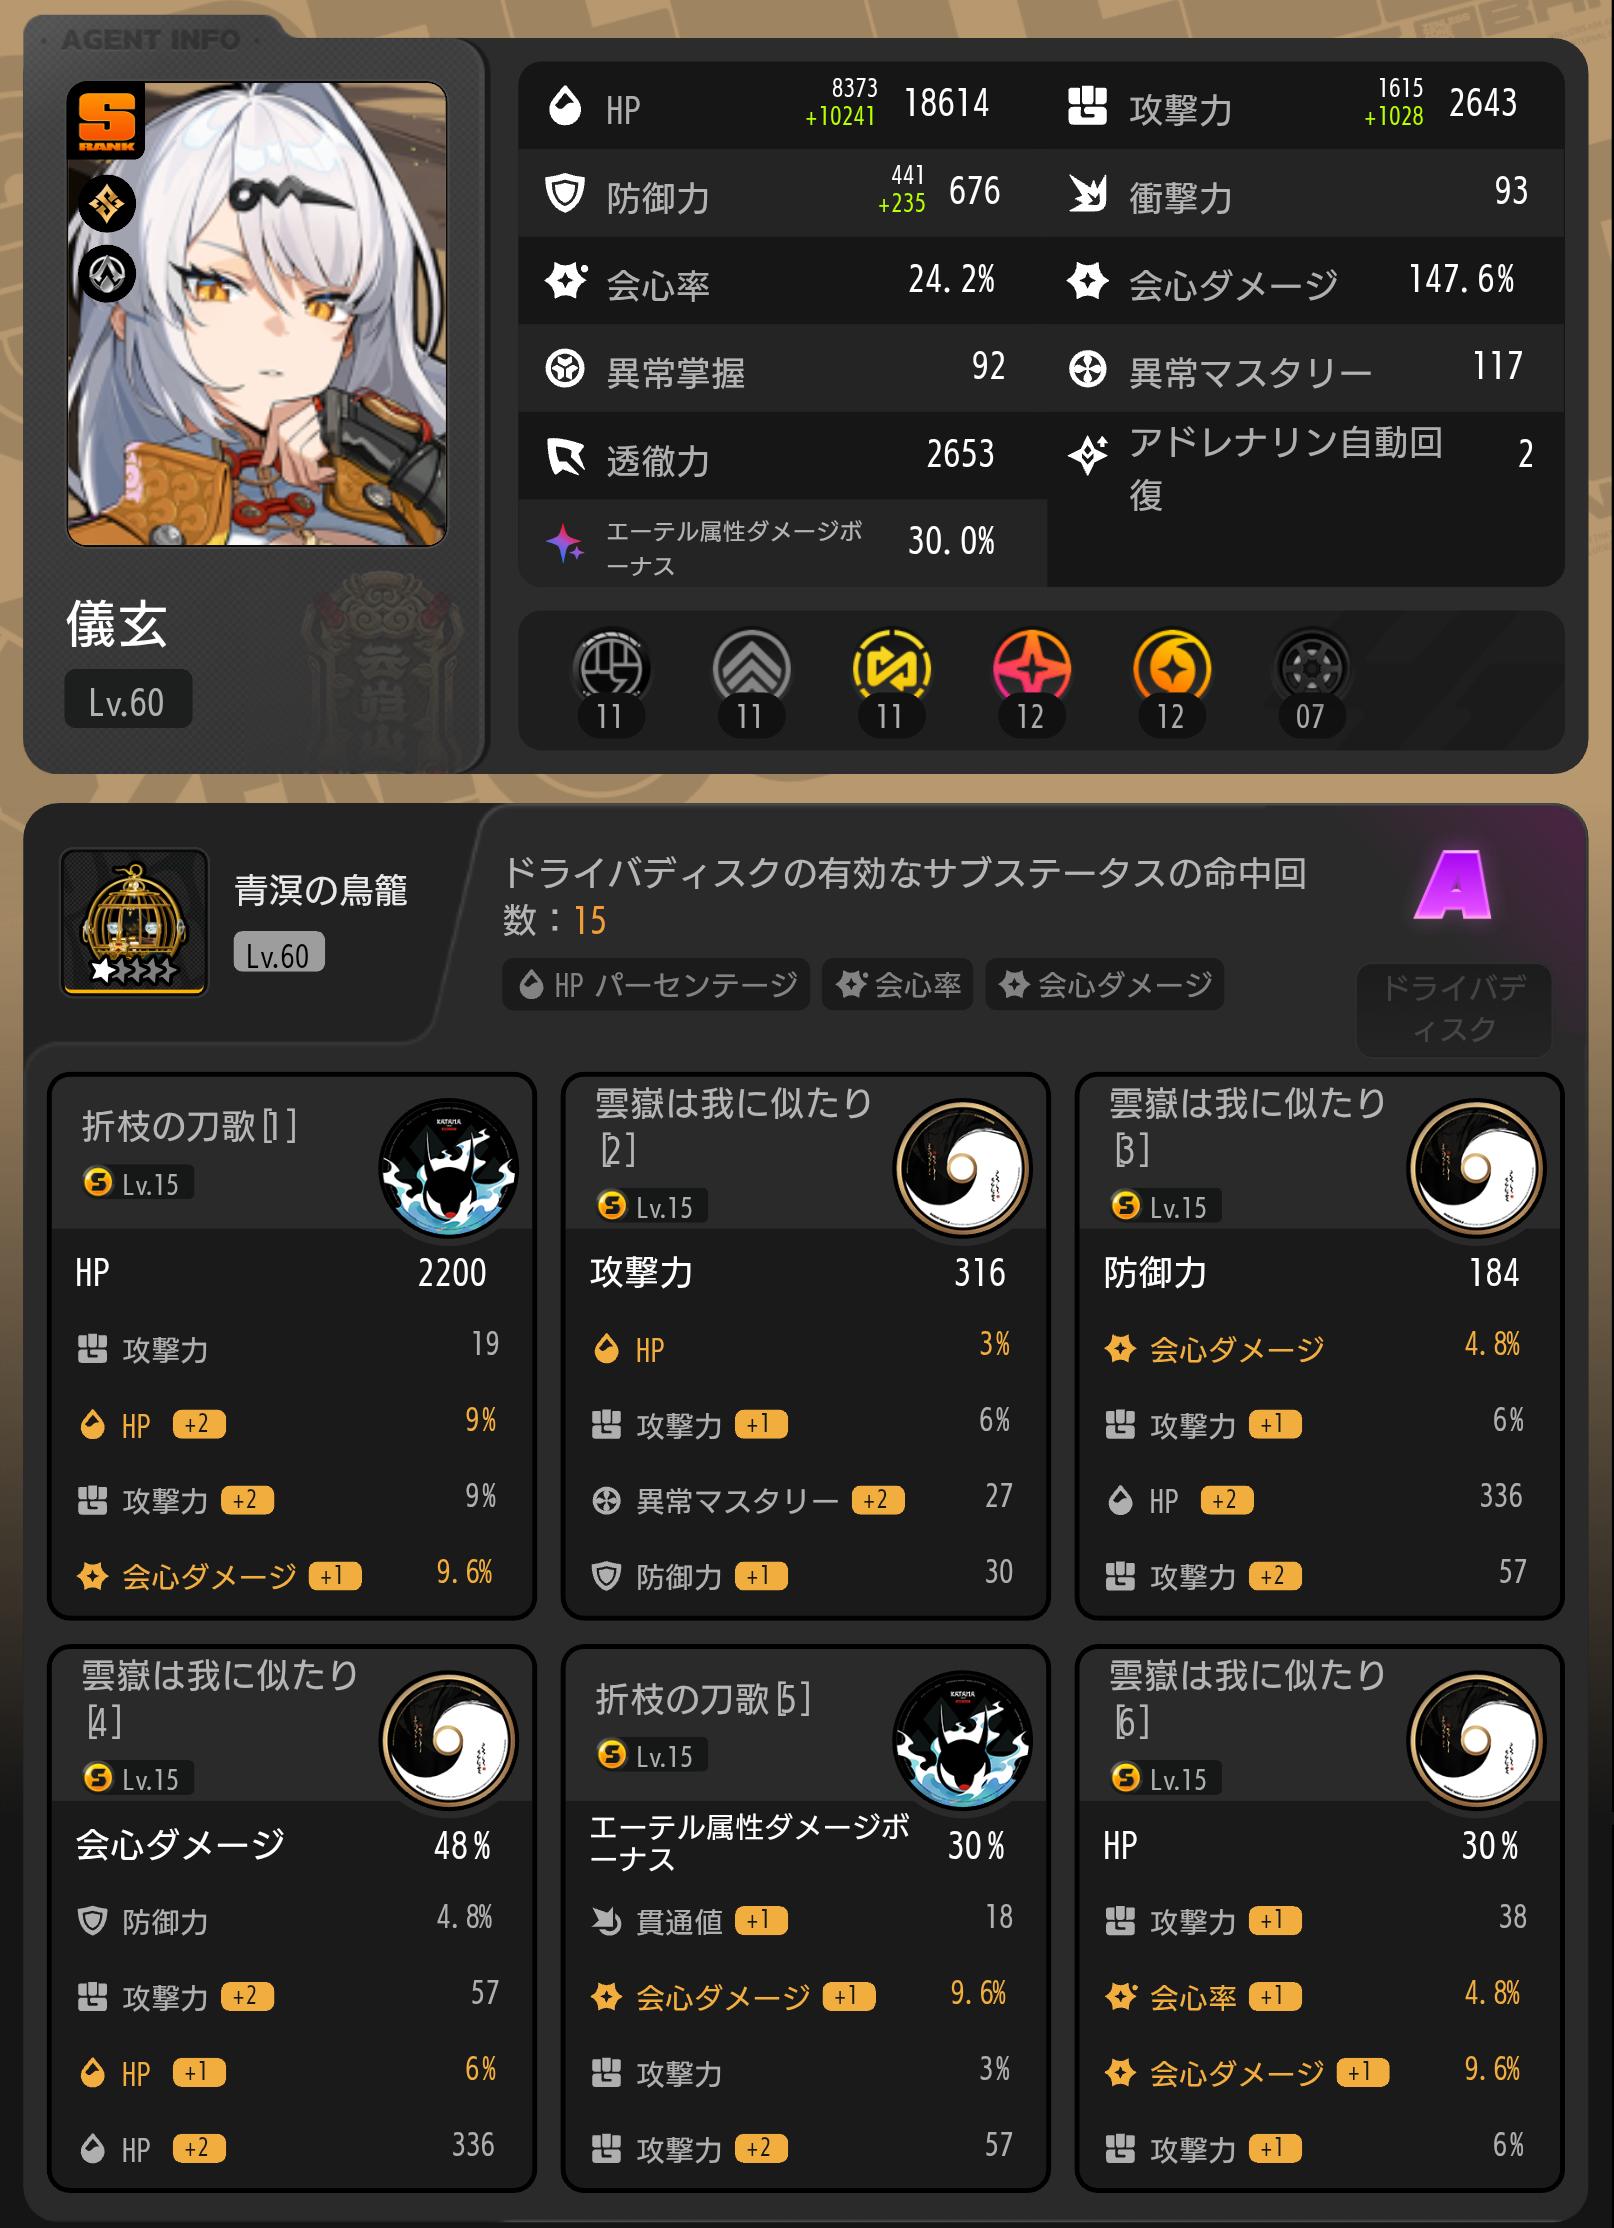1614x2228 pixels.
Task: Open 儀玄 character portrait image
Action: [x=257, y=314]
